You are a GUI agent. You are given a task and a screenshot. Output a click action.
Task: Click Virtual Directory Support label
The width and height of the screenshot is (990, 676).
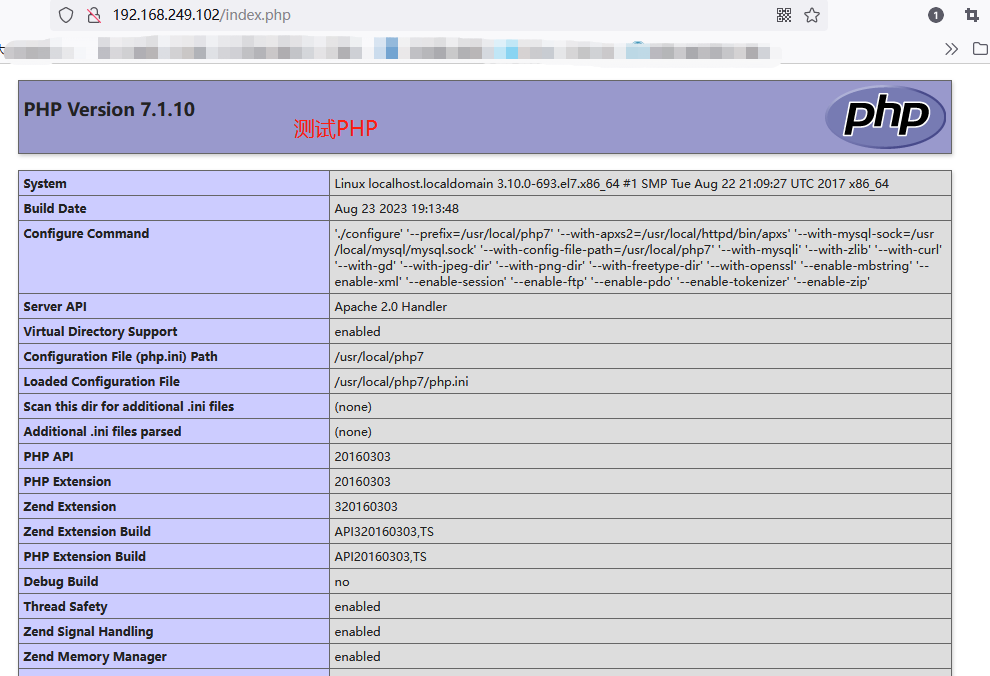click(x=100, y=331)
